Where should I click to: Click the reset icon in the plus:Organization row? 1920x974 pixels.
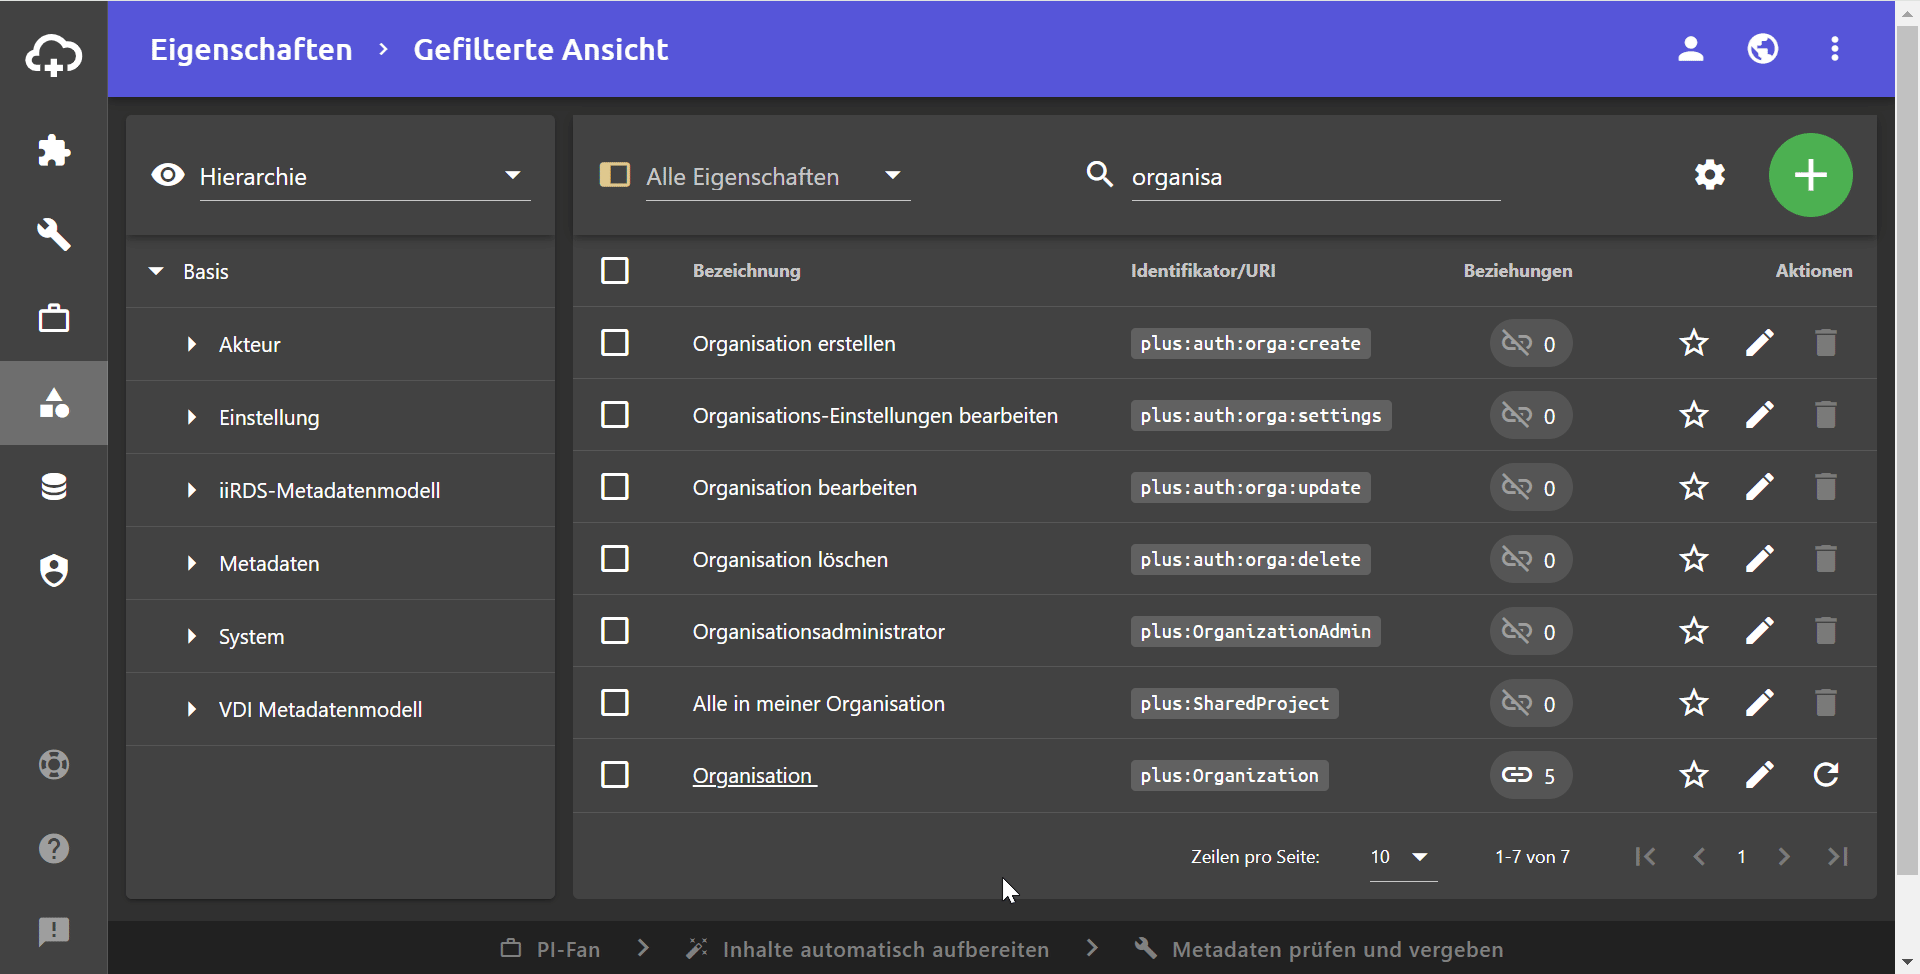1826,775
